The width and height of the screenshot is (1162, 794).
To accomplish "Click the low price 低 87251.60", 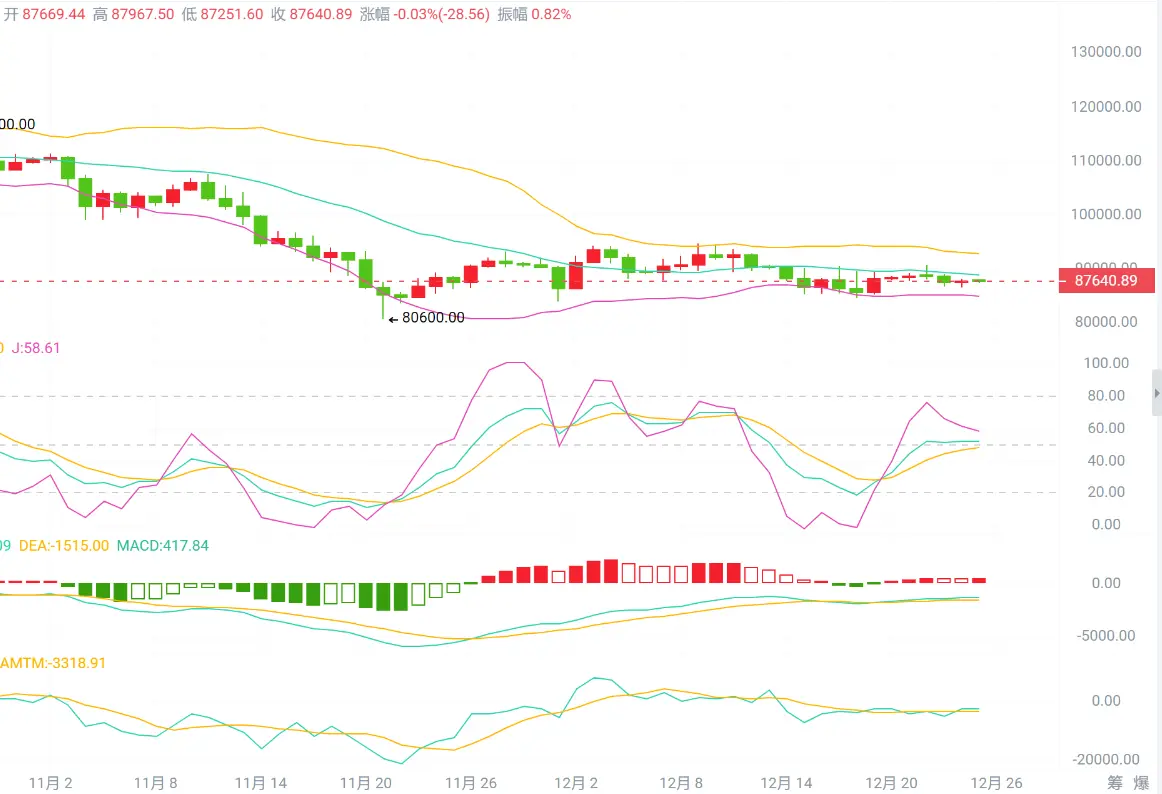I will pos(222,14).
